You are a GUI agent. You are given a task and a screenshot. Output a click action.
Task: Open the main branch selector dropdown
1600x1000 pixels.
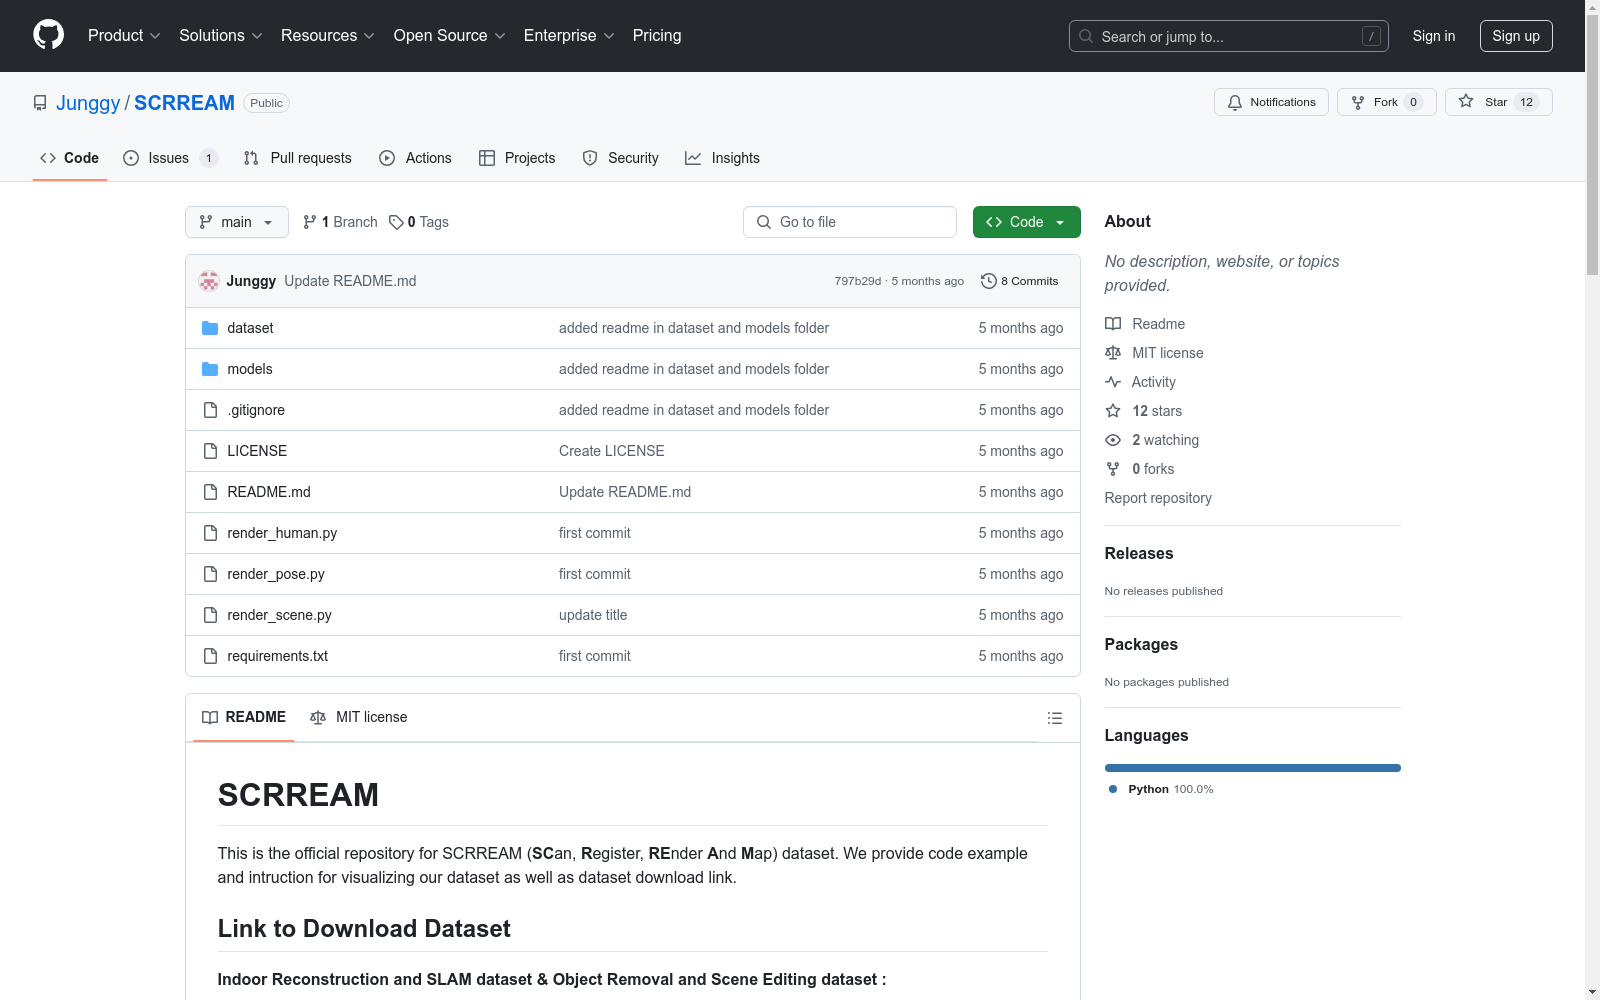click(x=237, y=222)
